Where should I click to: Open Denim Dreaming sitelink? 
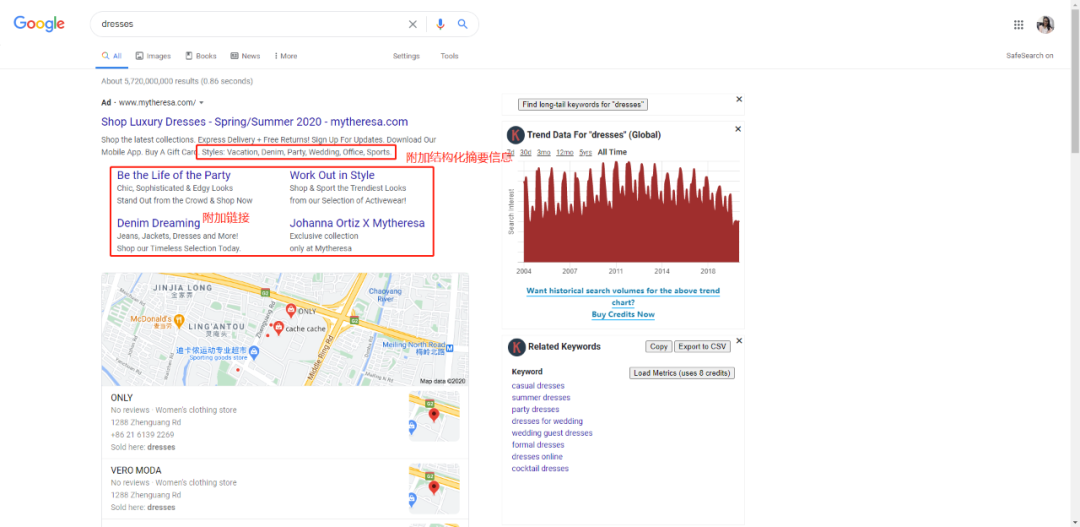point(158,223)
